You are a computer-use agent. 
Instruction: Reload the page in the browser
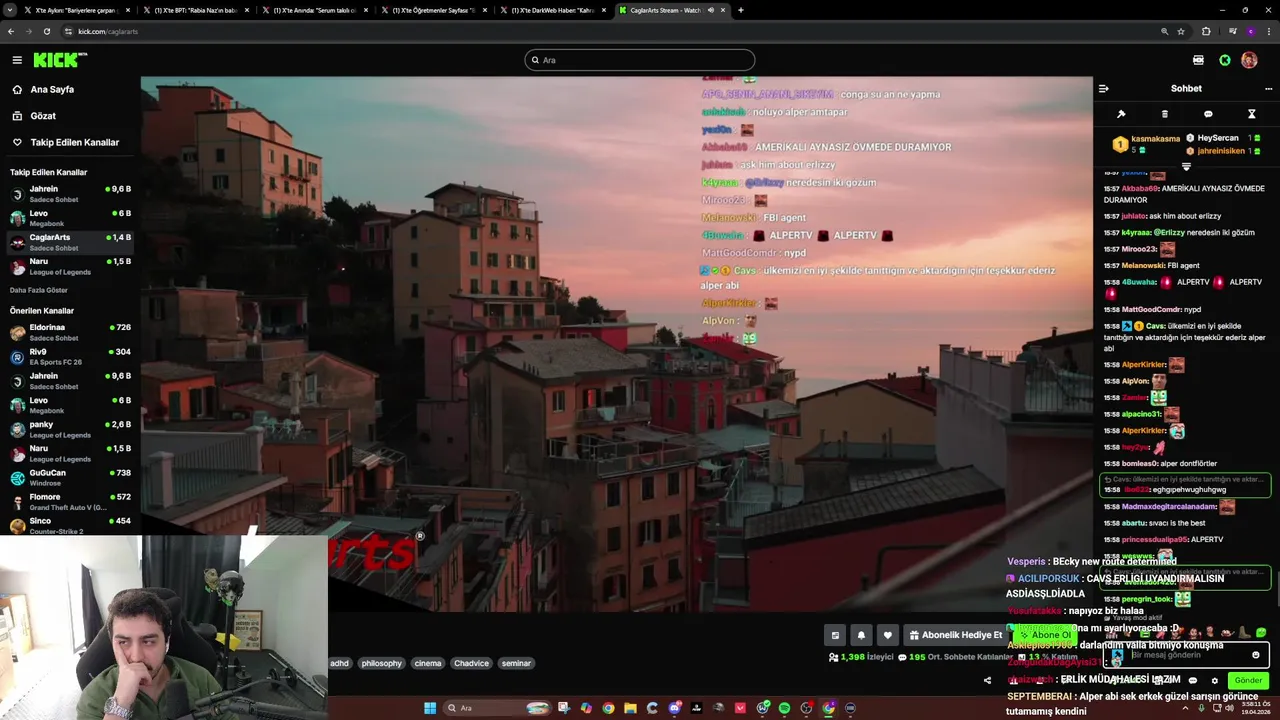(x=46, y=31)
